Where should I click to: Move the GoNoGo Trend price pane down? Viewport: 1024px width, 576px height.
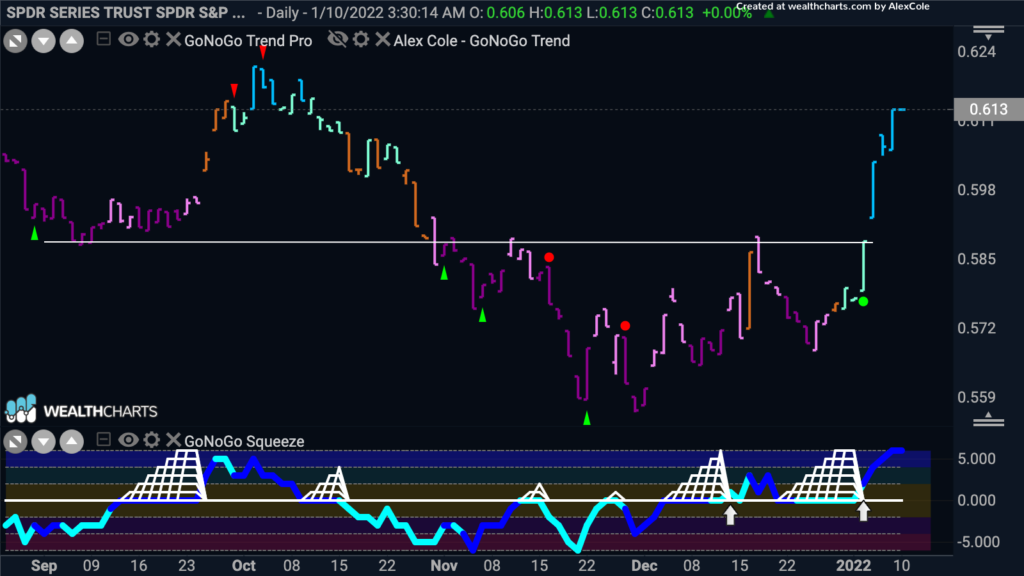coord(44,41)
